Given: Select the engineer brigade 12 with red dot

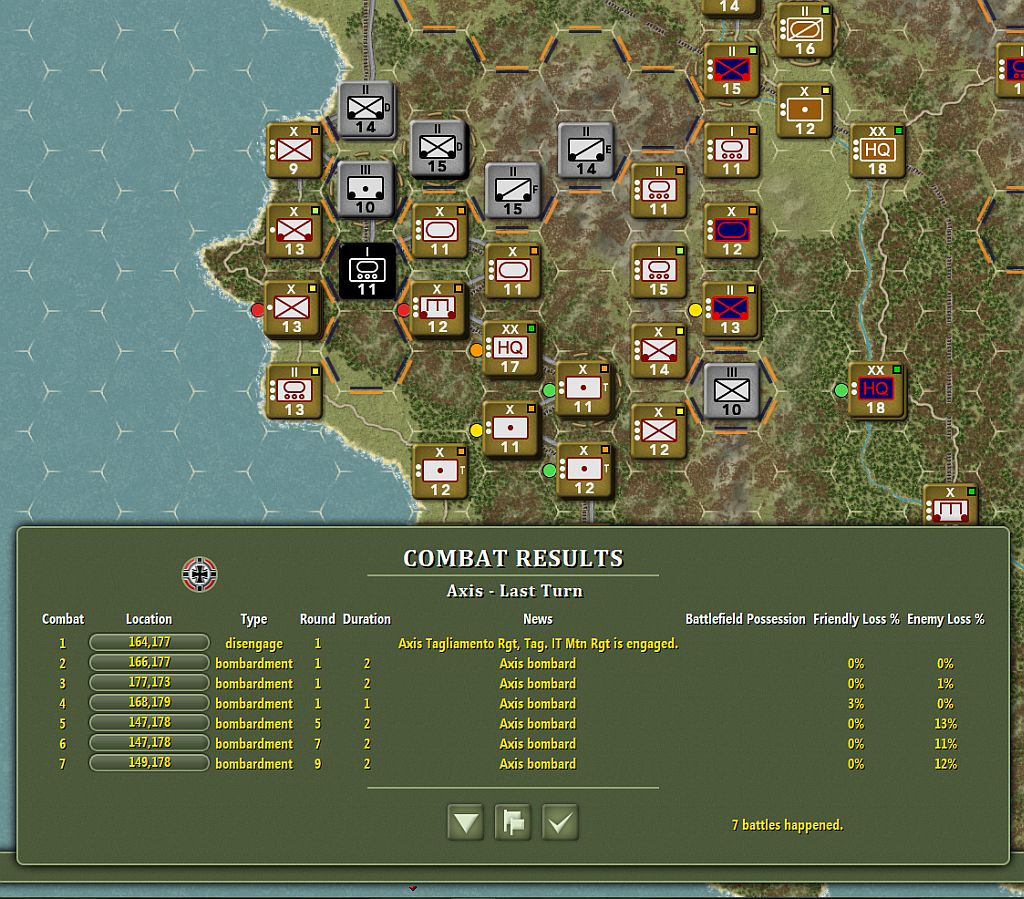Looking at the screenshot, I should [x=438, y=309].
